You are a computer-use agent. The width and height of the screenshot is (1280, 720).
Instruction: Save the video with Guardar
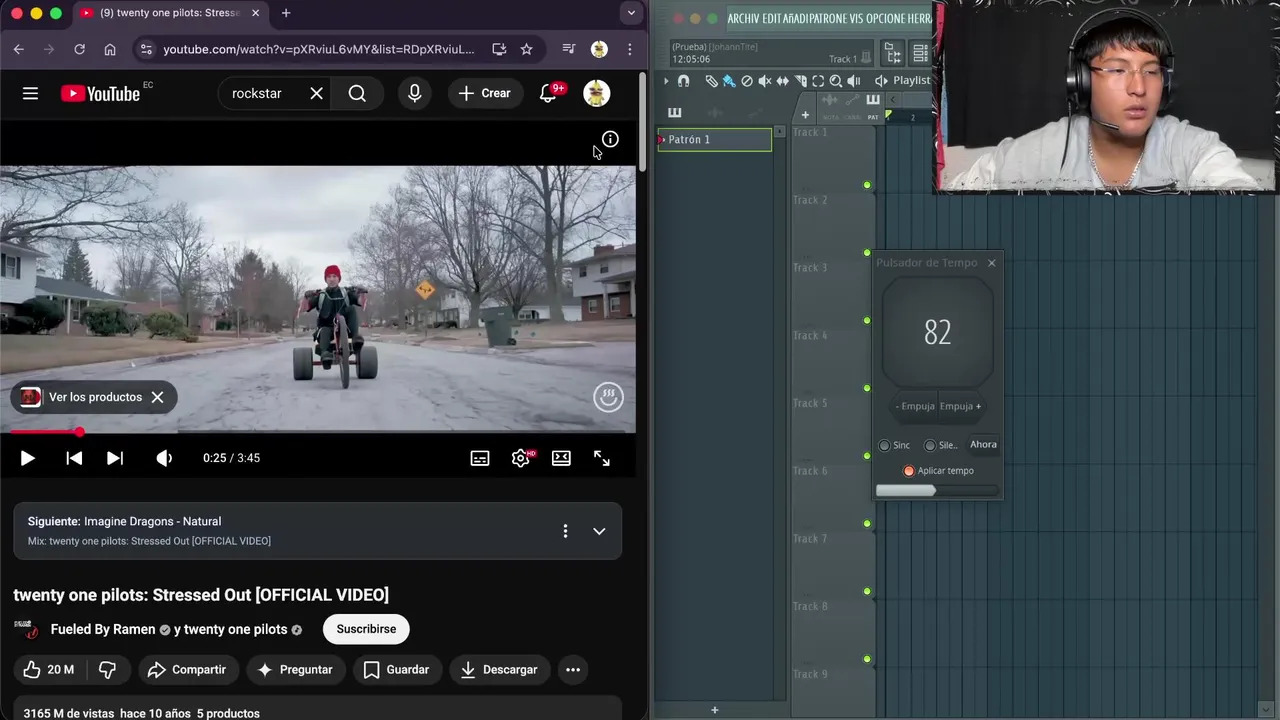(x=396, y=670)
